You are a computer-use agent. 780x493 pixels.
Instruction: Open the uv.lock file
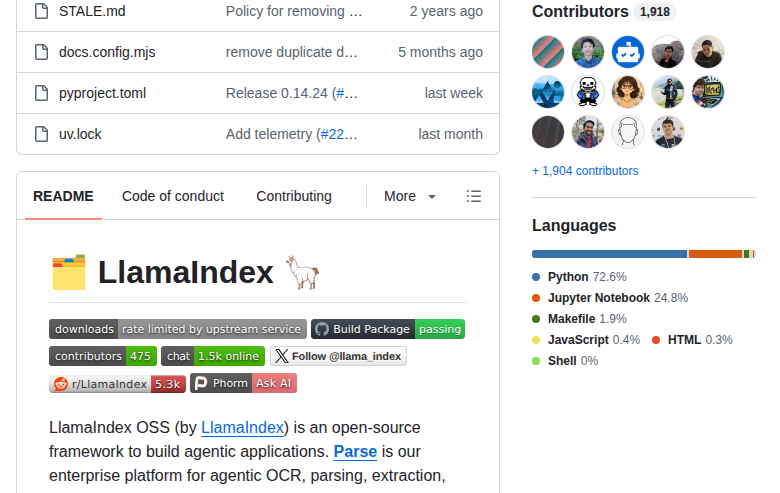click(x=80, y=134)
